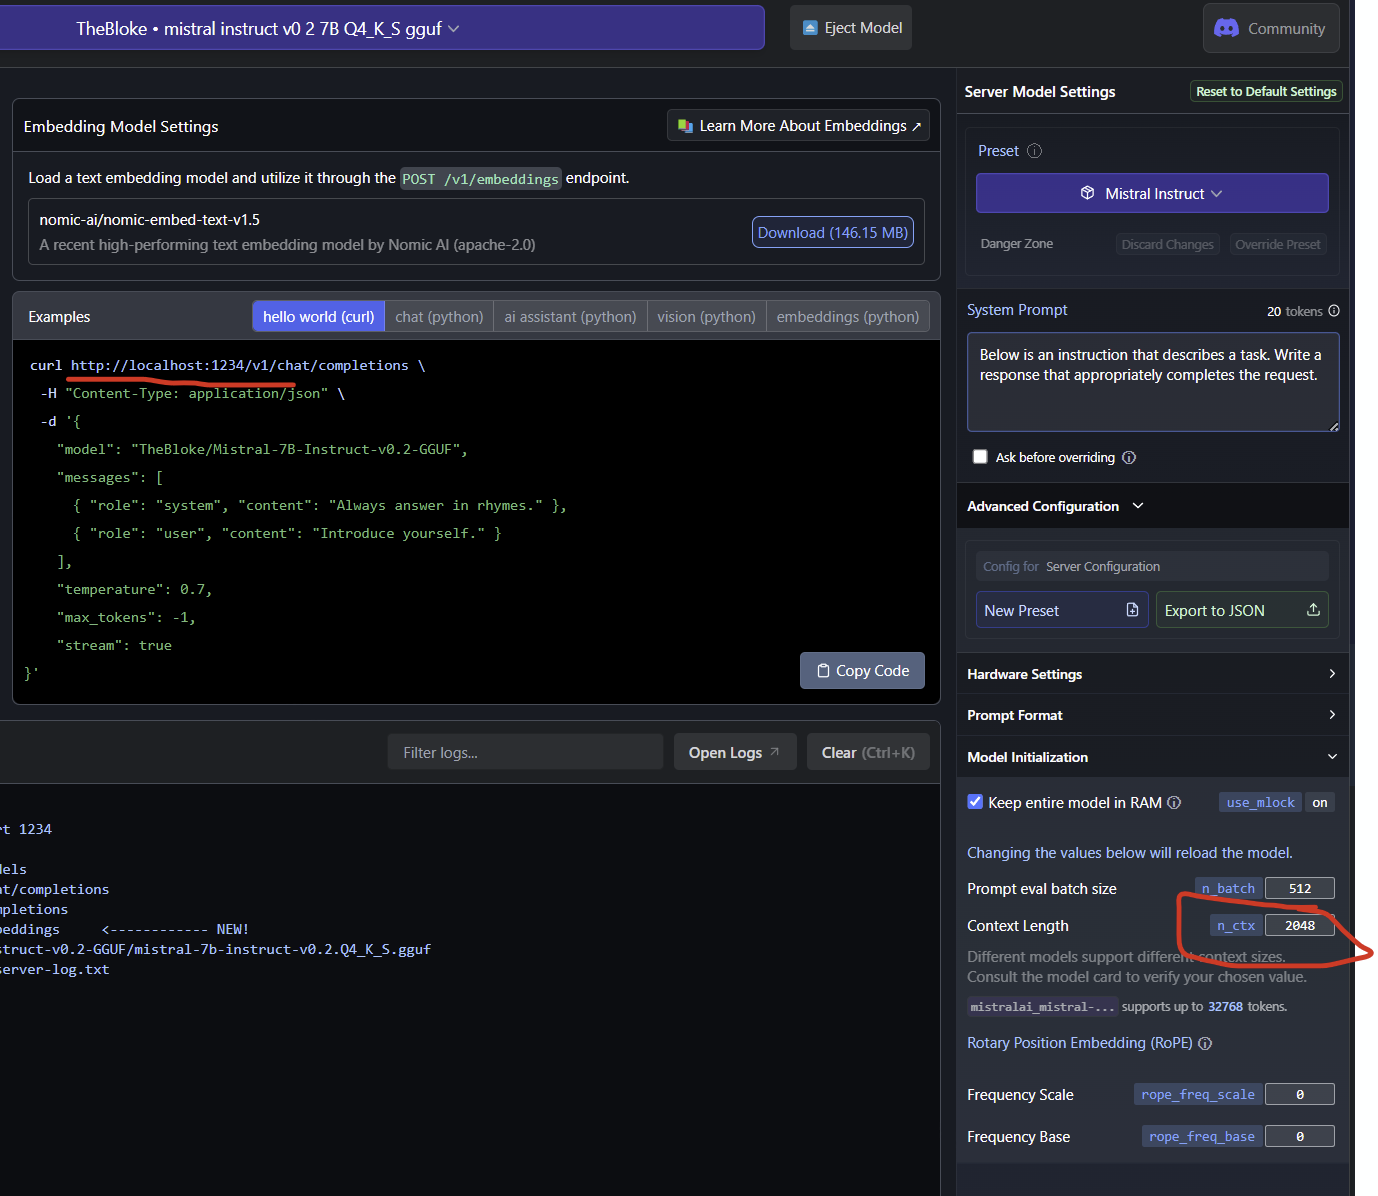Enable the Ask before overriding checkbox
The width and height of the screenshot is (1378, 1196).
tap(980, 457)
